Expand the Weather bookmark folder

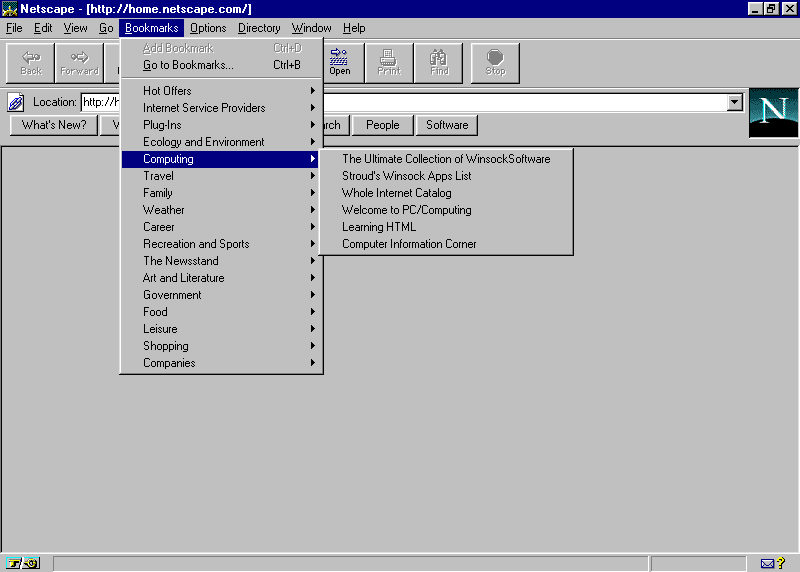222,210
